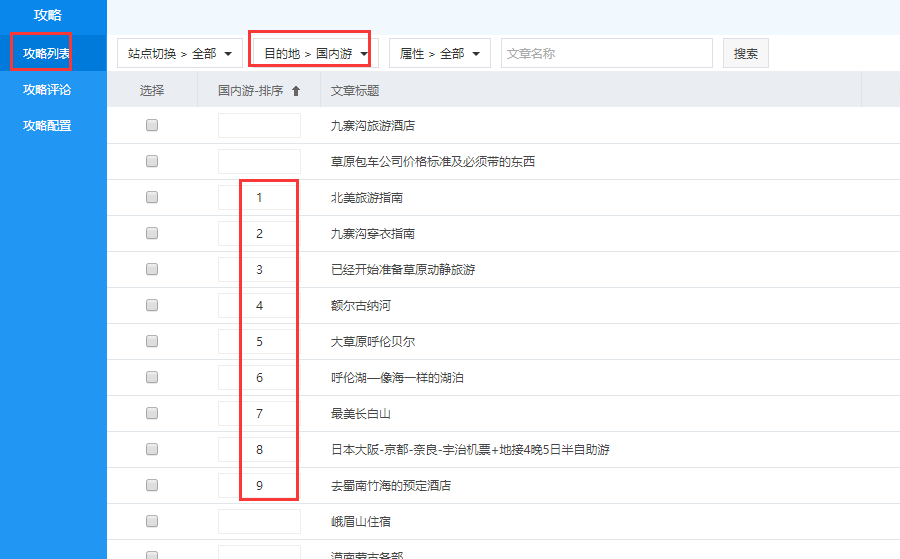Image resolution: width=900 pixels, height=559 pixels.
Task: Open 攻略列表 in the sidebar
Action: [x=47, y=53]
